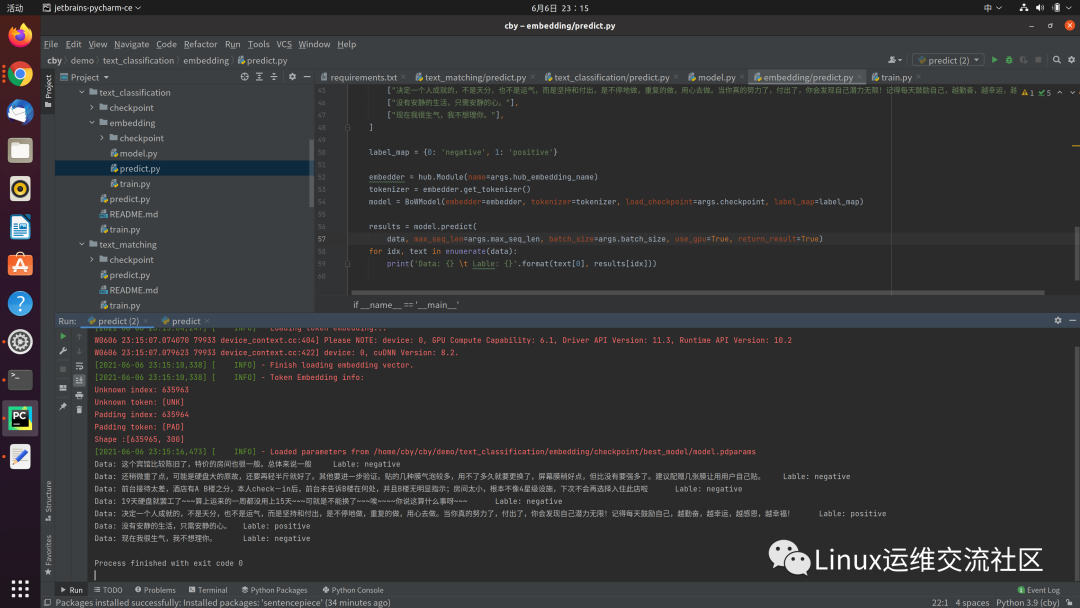Collapse the text_classification folder

pyautogui.click(x=82, y=92)
